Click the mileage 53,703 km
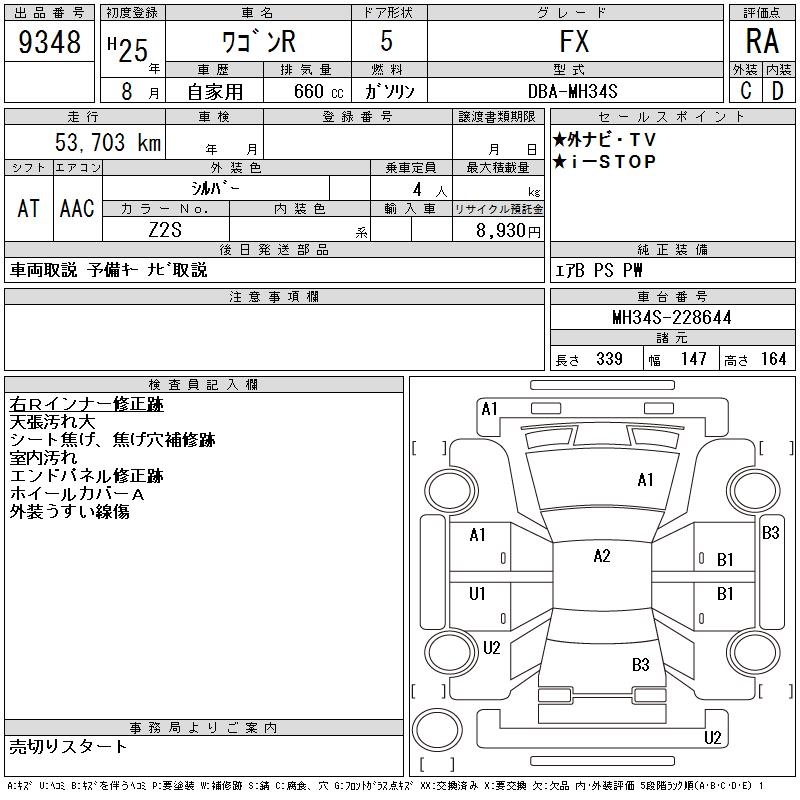Viewport: 800px width, 800px height. 108,142
